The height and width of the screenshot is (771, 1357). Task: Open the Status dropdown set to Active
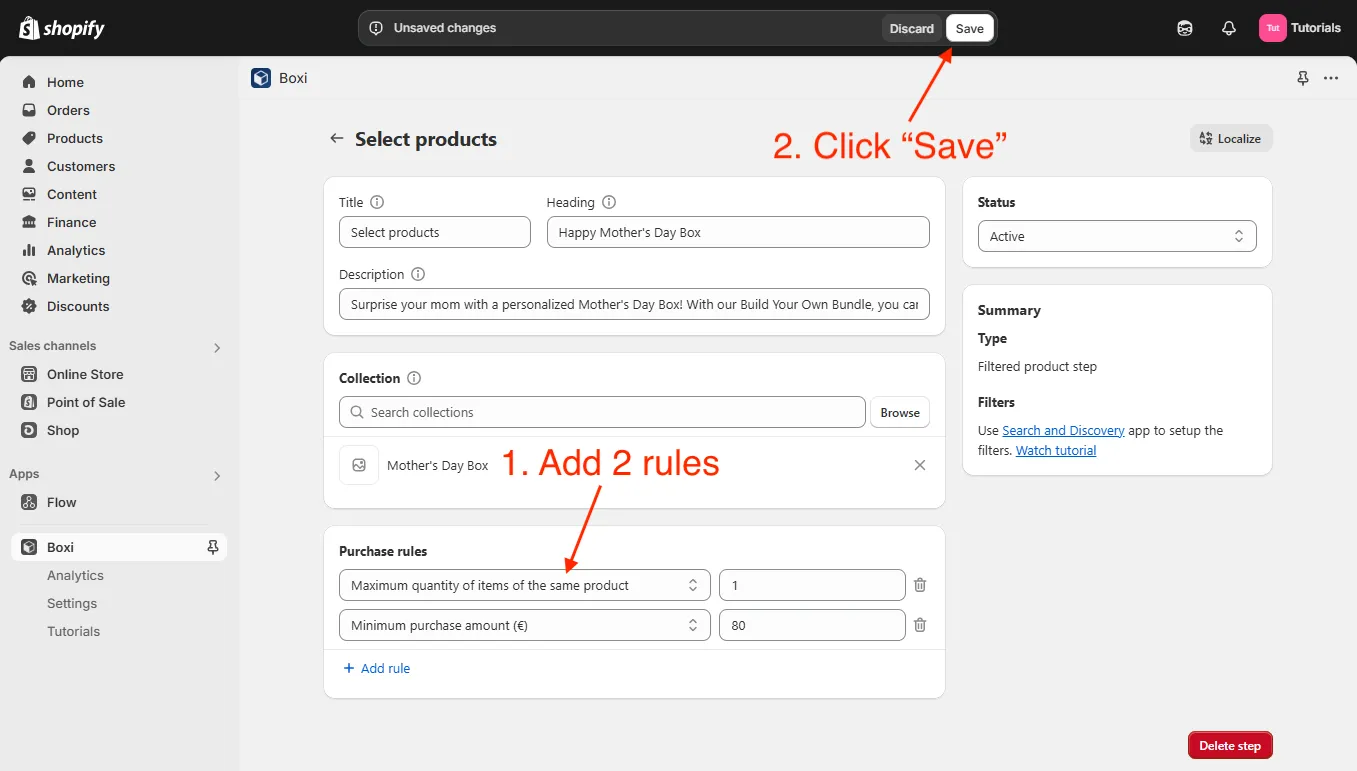pos(1116,237)
